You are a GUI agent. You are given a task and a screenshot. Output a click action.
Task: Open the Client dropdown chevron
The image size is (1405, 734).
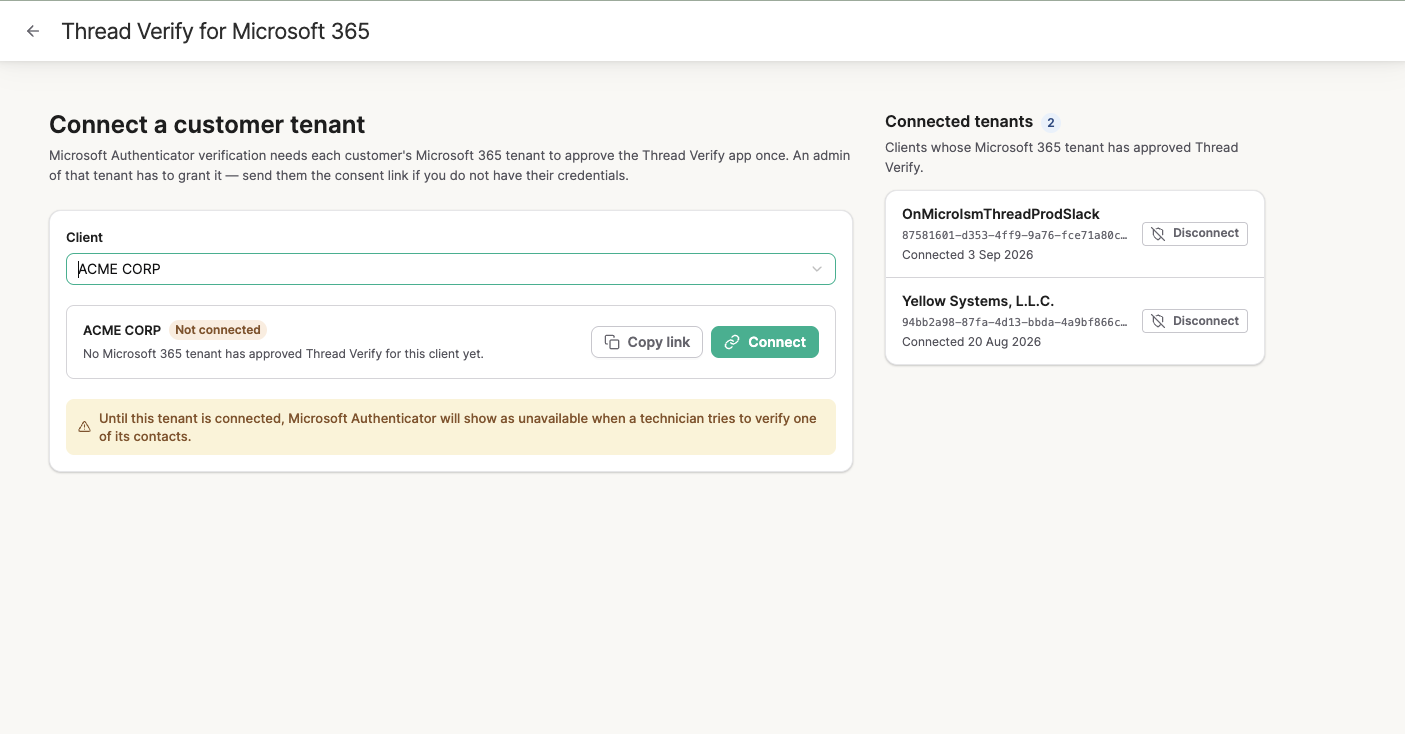click(817, 269)
